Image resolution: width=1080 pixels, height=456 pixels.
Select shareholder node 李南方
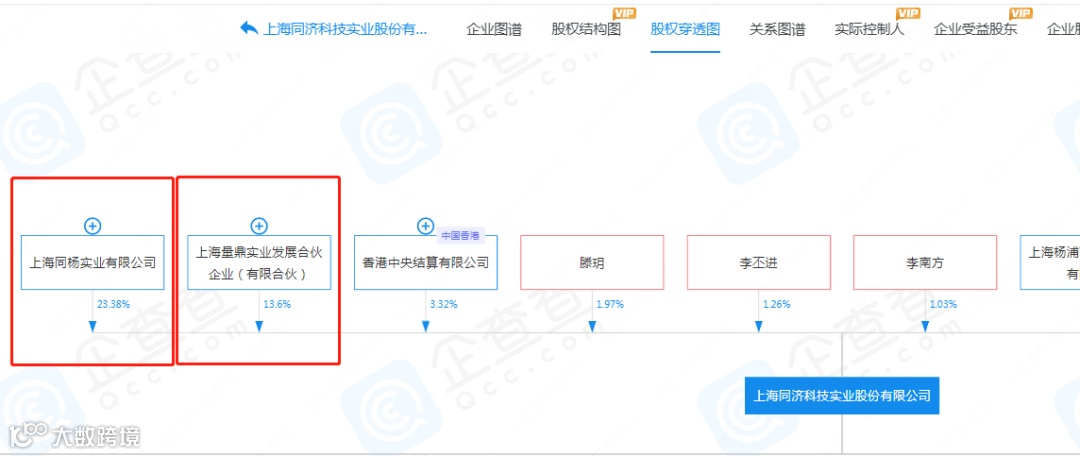point(926,262)
